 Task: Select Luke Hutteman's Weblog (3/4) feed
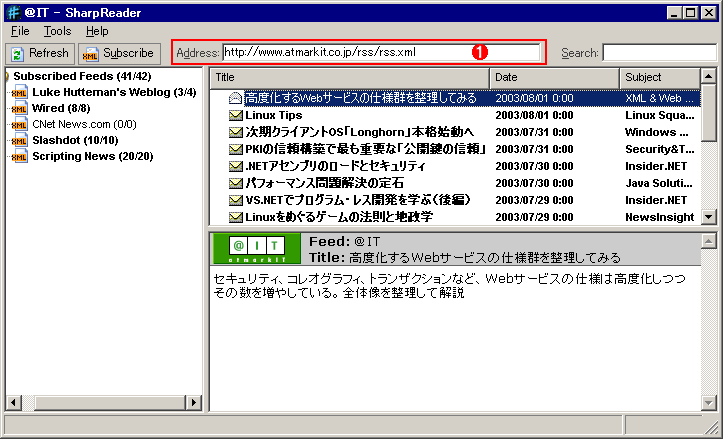click(114, 92)
